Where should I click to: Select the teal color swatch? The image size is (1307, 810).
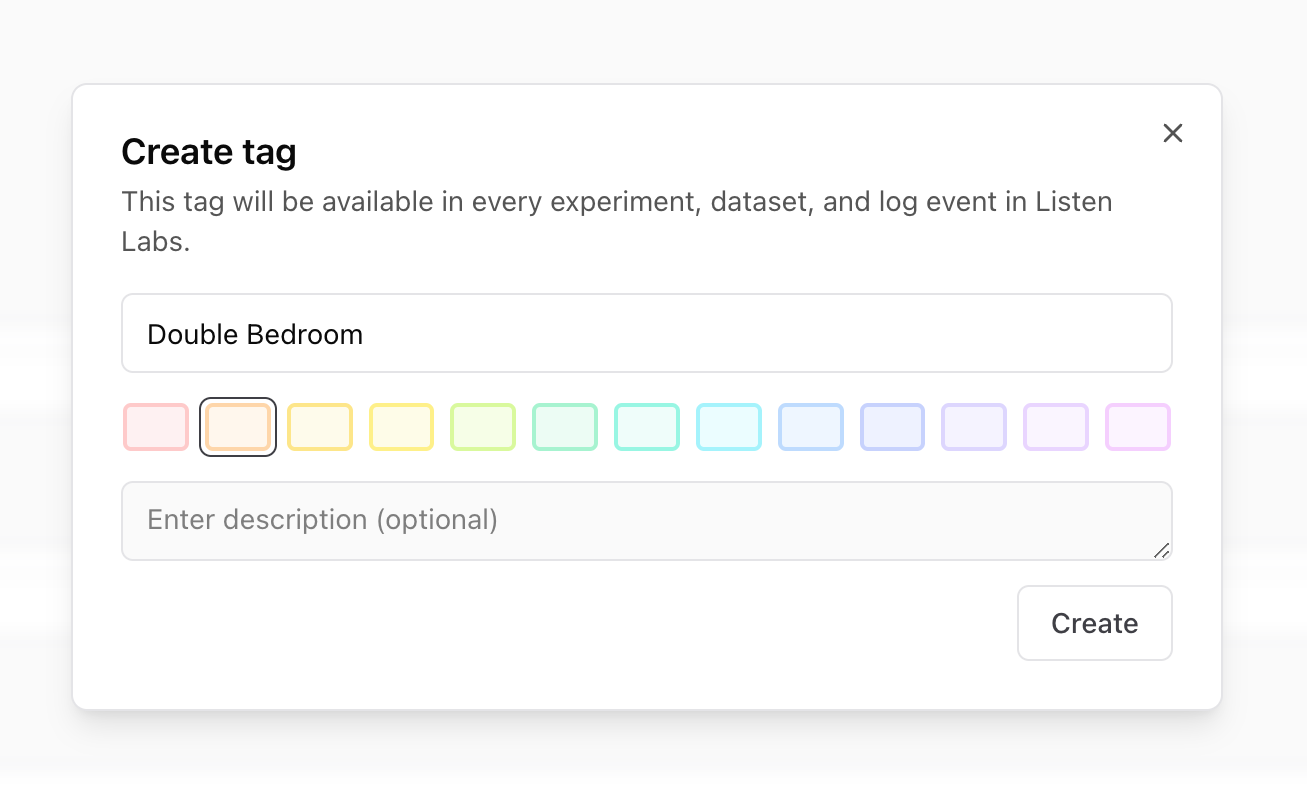pos(647,427)
